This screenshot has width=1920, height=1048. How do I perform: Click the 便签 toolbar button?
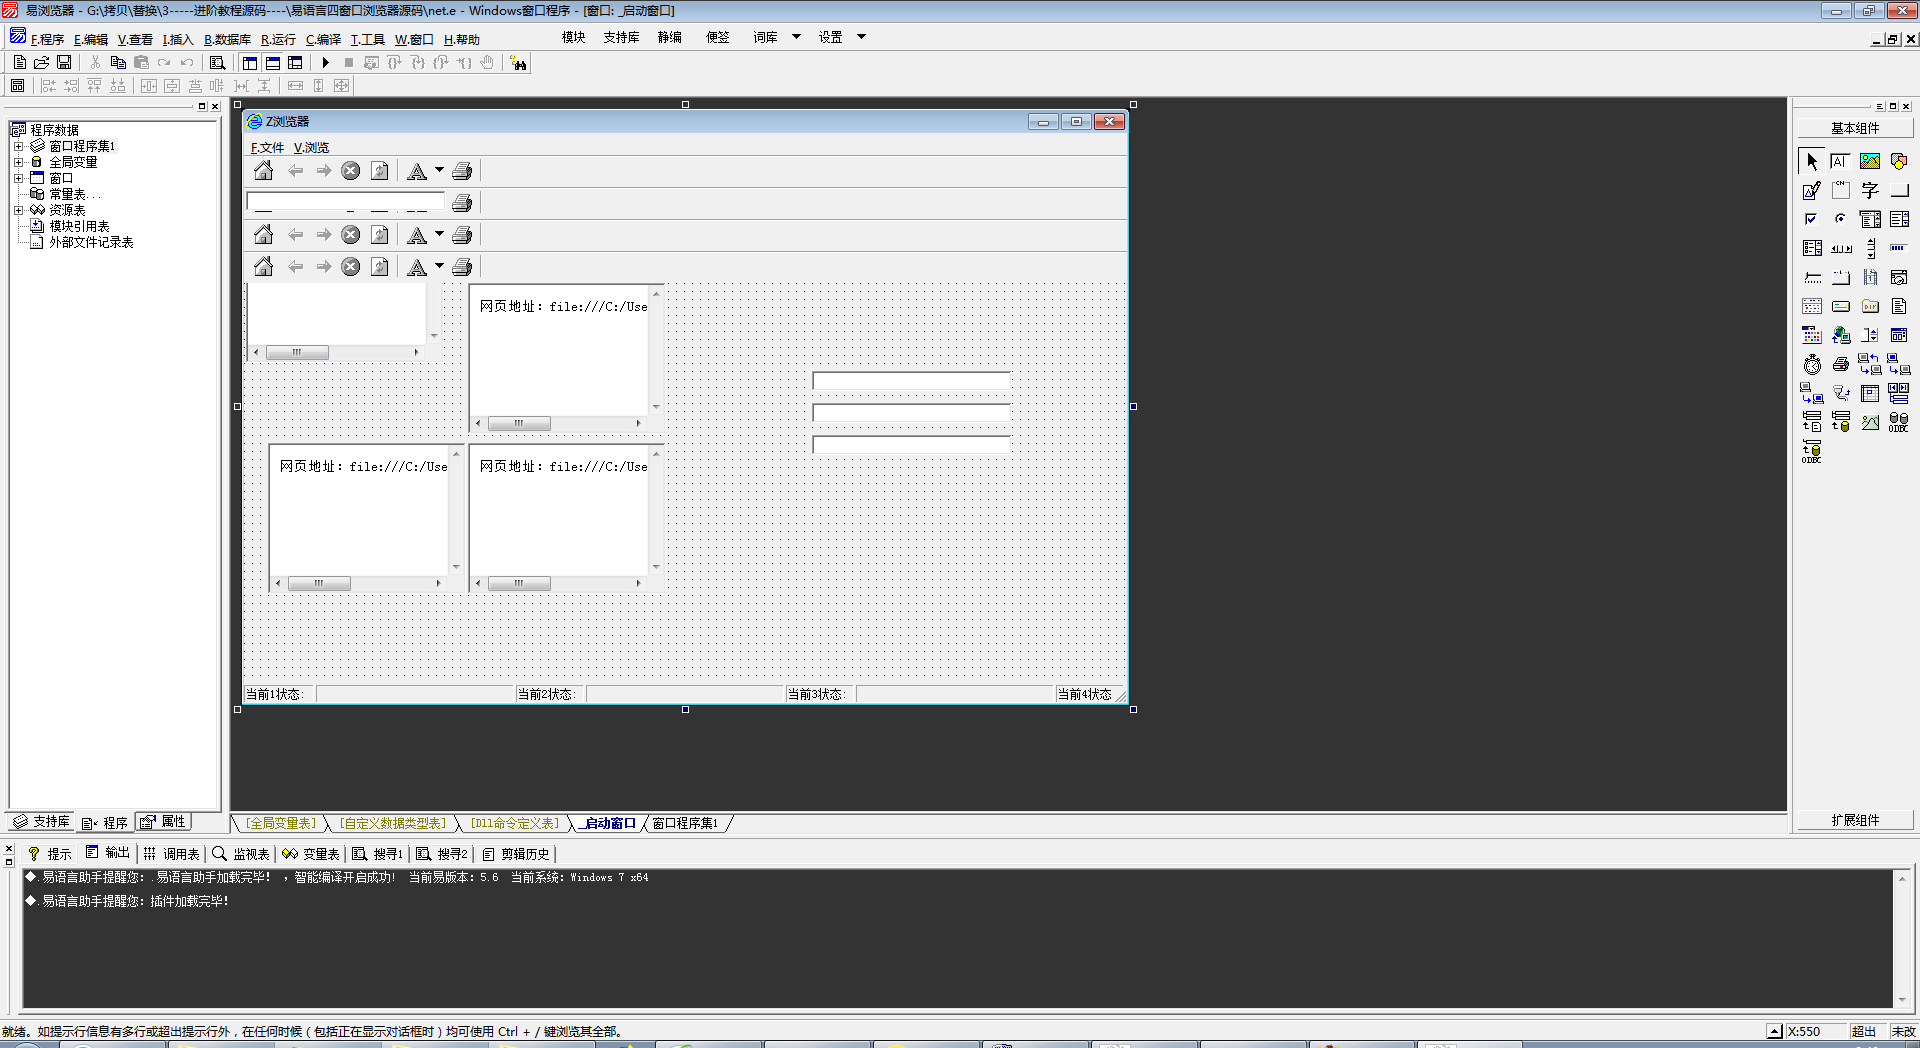717,37
